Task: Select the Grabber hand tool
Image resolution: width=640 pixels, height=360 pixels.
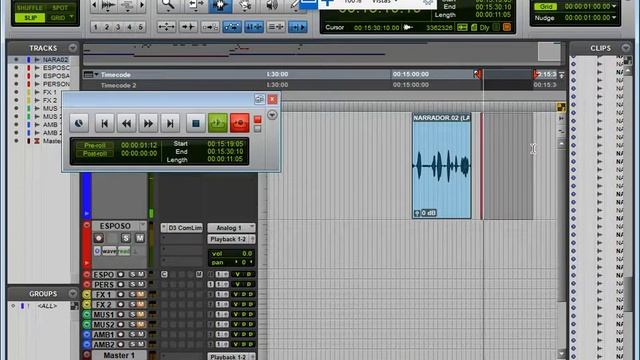Action: point(245,5)
